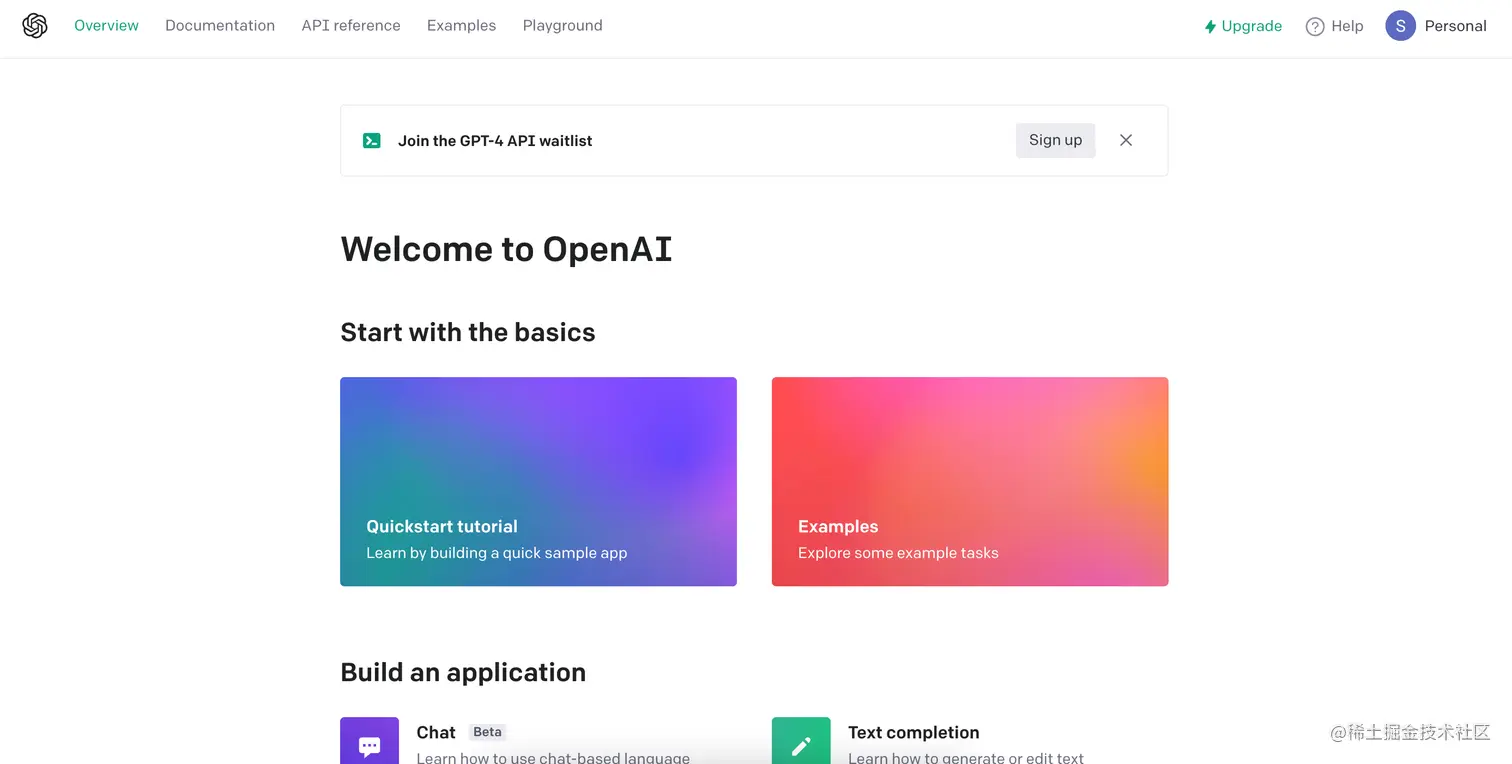Screen dimensions: 1512x764
Task: Click the Text completion heading
Action: click(913, 733)
